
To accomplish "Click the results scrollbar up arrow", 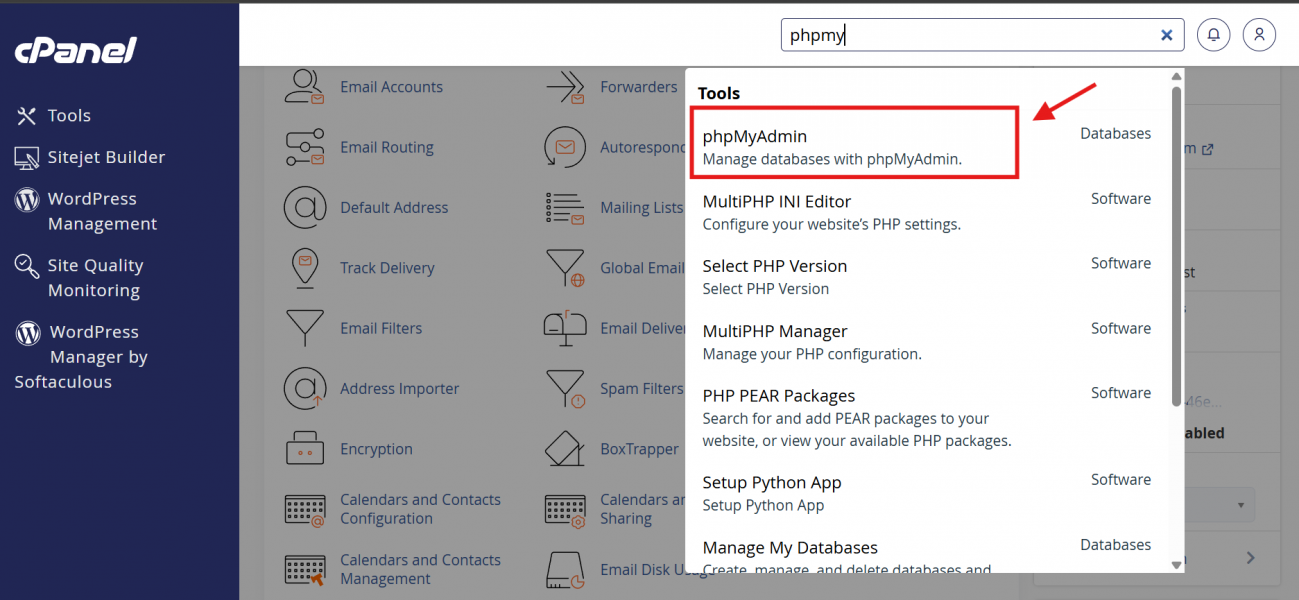I will coord(1177,76).
